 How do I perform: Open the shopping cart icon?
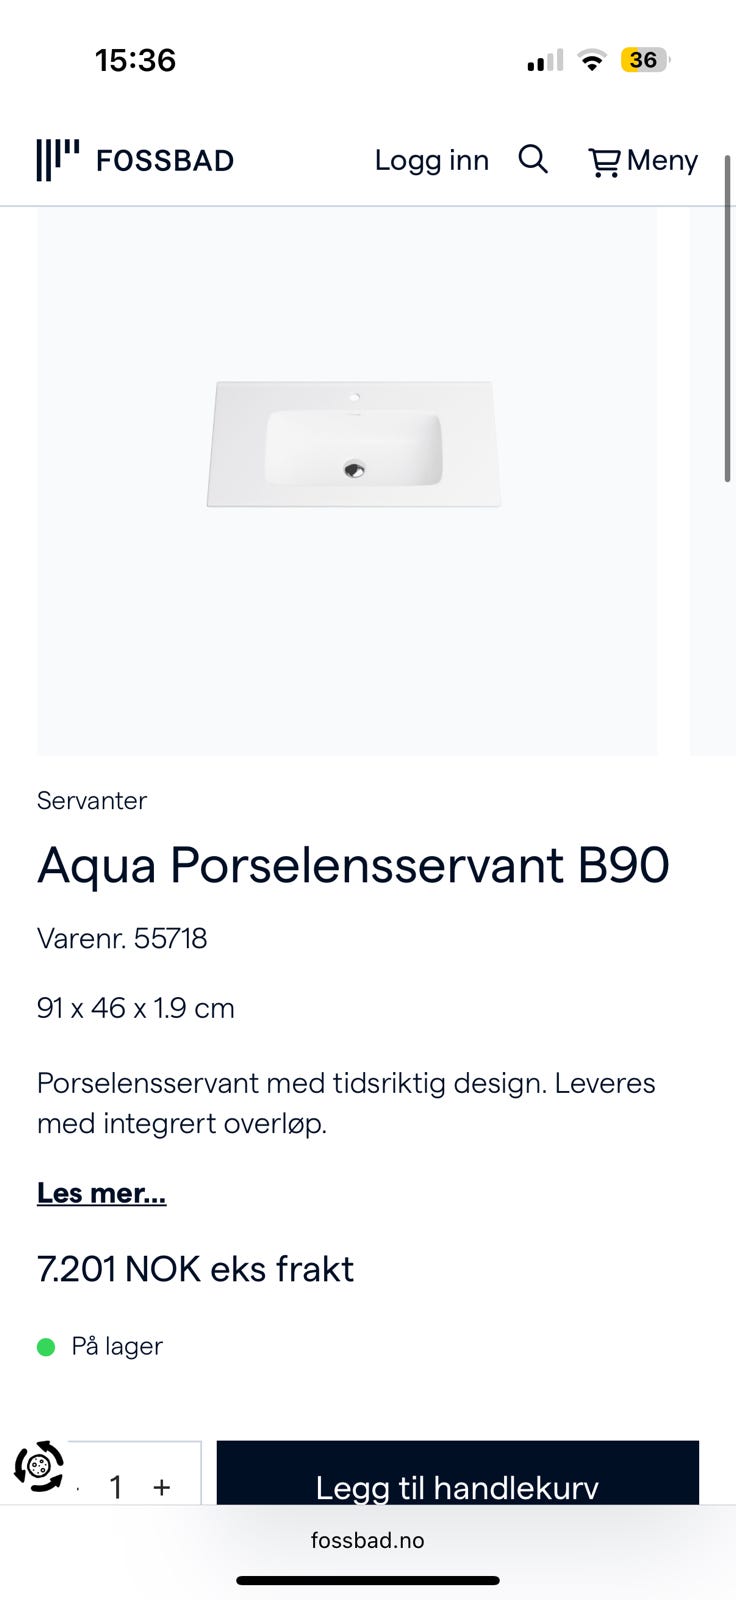604,162
